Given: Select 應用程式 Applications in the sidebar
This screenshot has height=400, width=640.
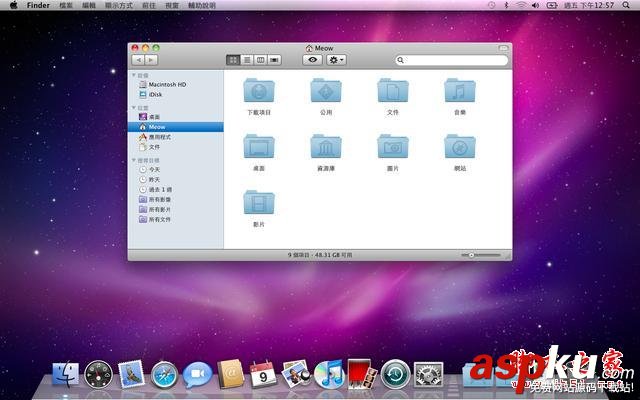Looking at the screenshot, I should [176, 137].
